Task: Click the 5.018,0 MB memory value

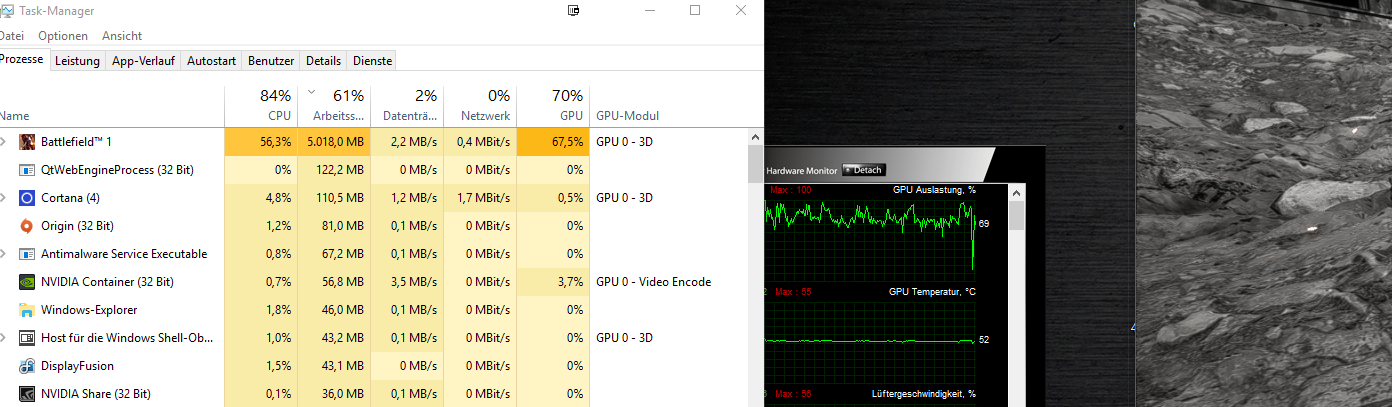Action: click(336, 142)
